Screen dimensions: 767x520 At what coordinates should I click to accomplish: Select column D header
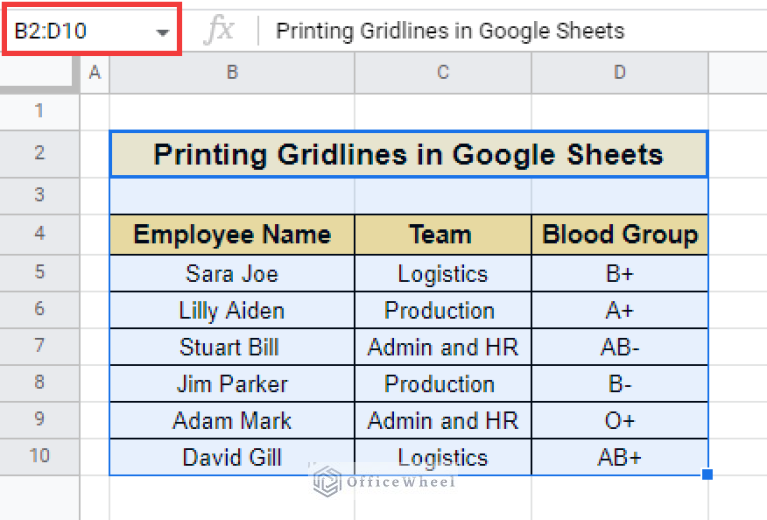tap(619, 73)
